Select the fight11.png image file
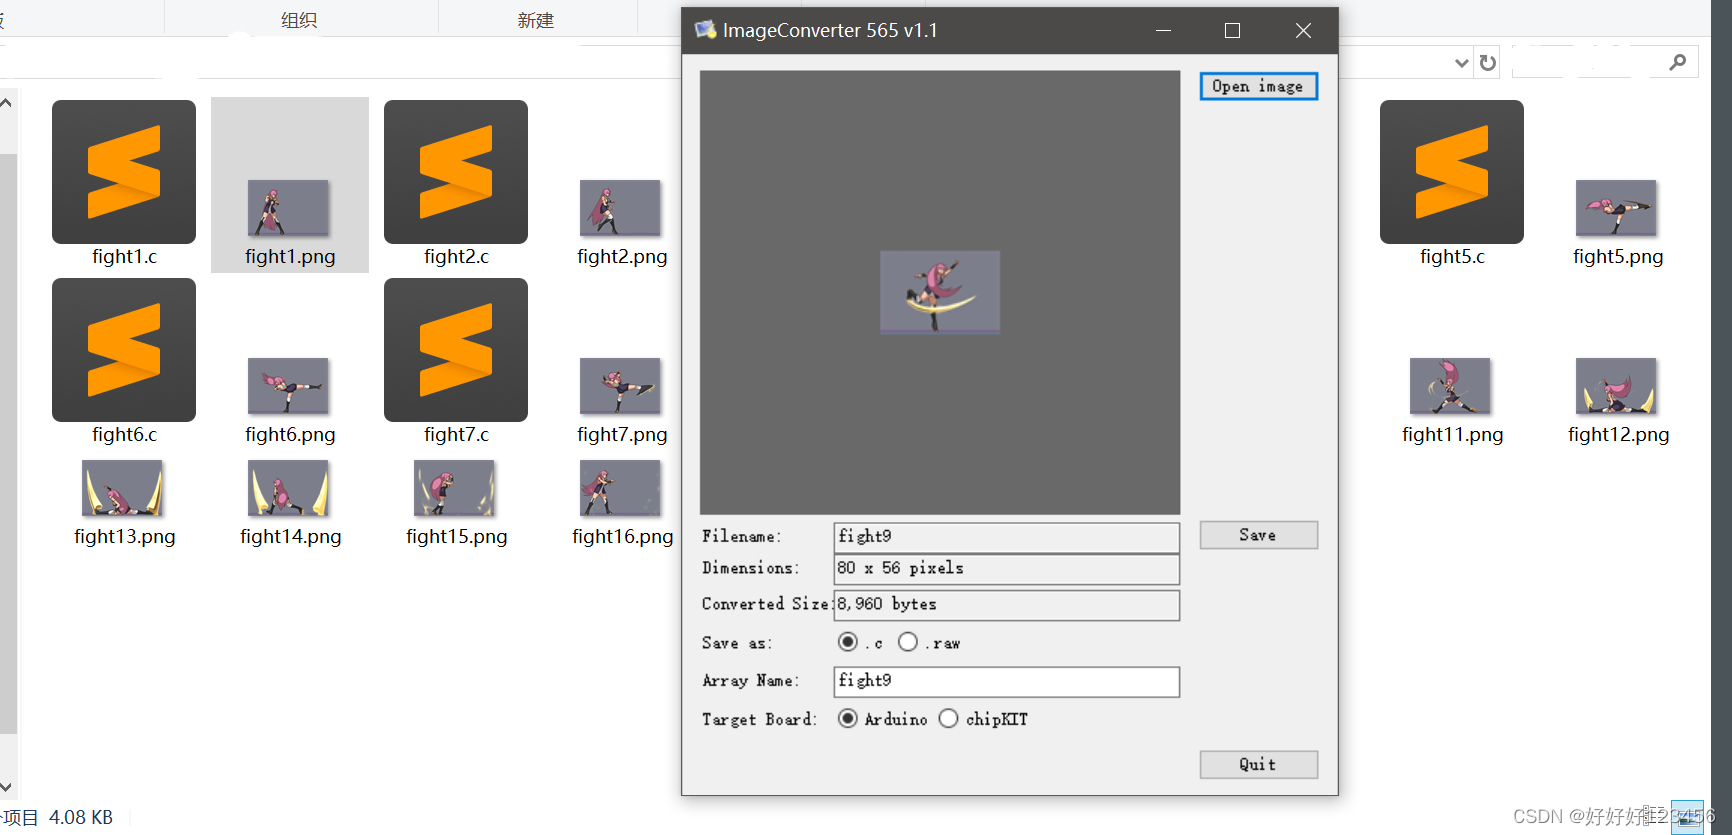The height and width of the screenshot is (835, 1732). (x=1450, y=385)
